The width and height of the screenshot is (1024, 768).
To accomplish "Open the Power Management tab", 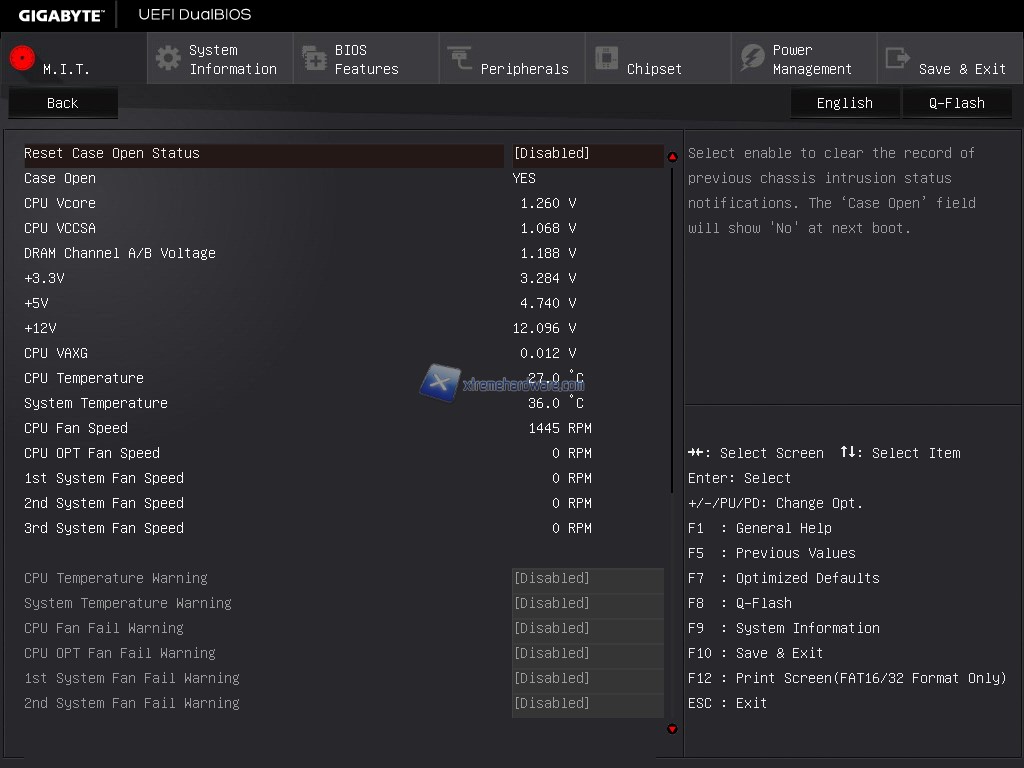I will (x=811, y=60).
